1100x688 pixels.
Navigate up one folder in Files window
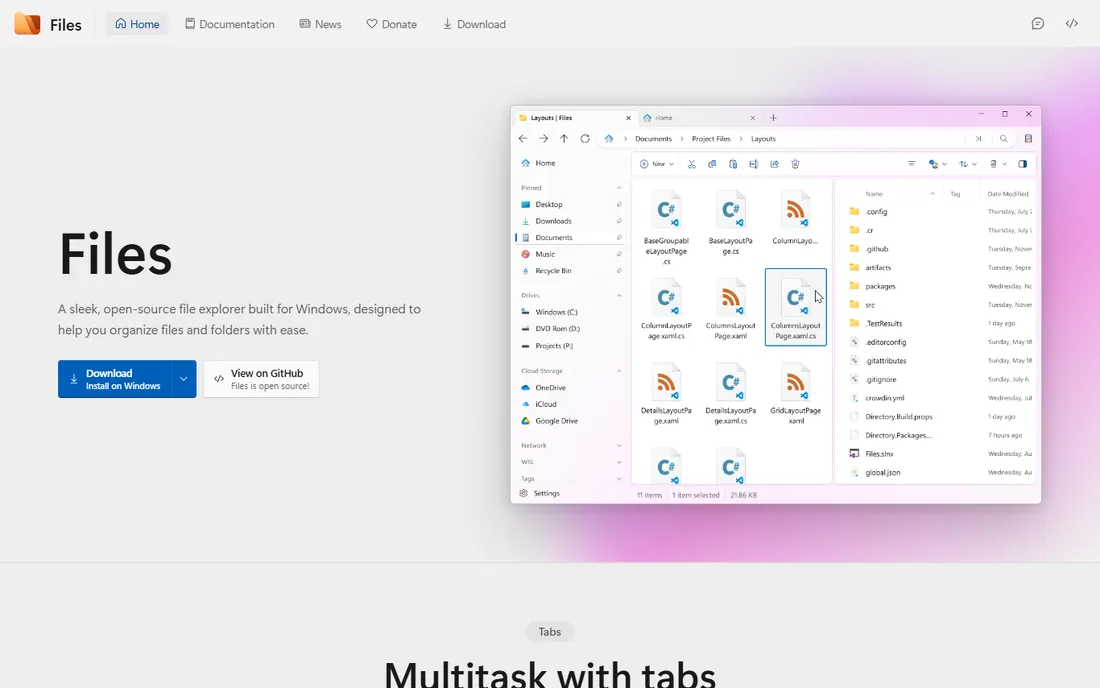click(x=564, y=139)
